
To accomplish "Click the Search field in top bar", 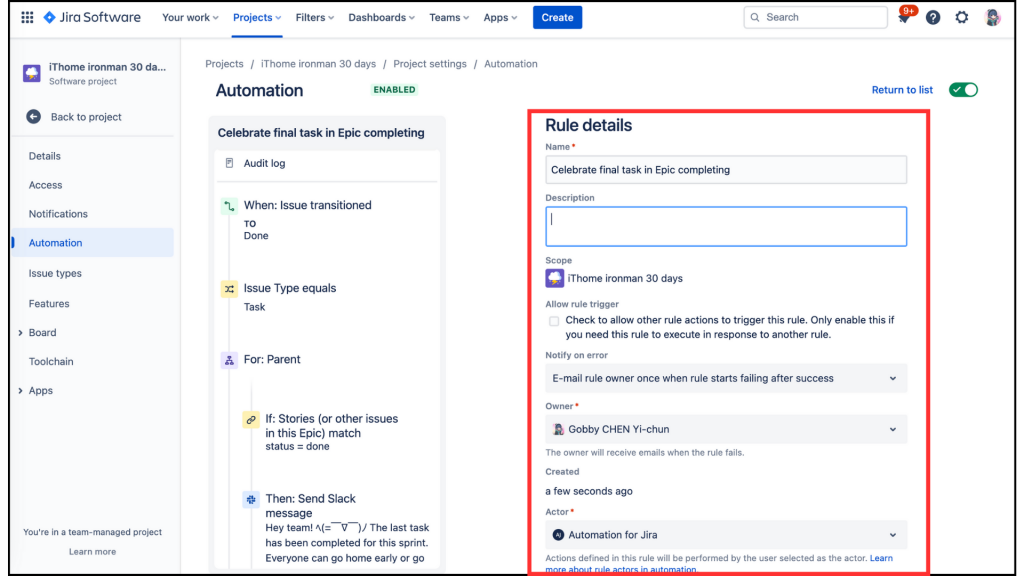I will [815, 18].
